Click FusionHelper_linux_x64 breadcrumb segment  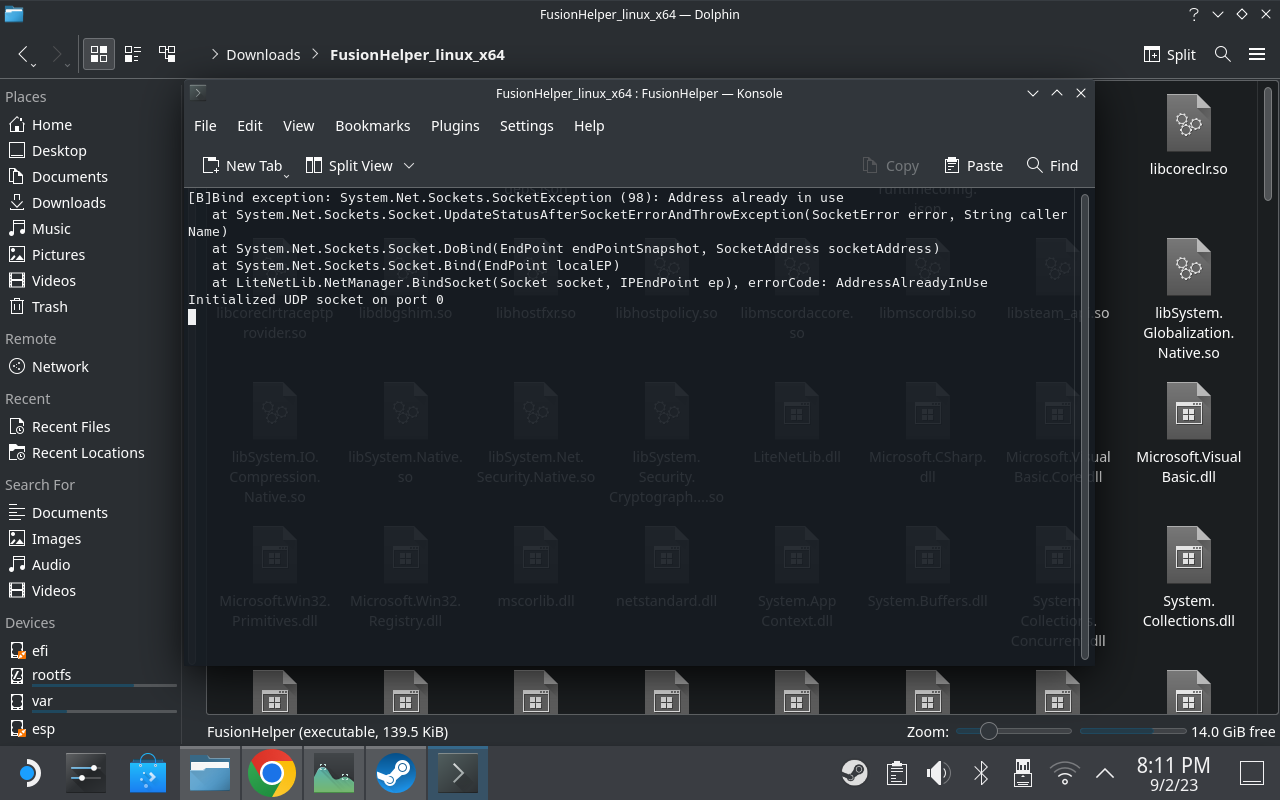(417, 55)
